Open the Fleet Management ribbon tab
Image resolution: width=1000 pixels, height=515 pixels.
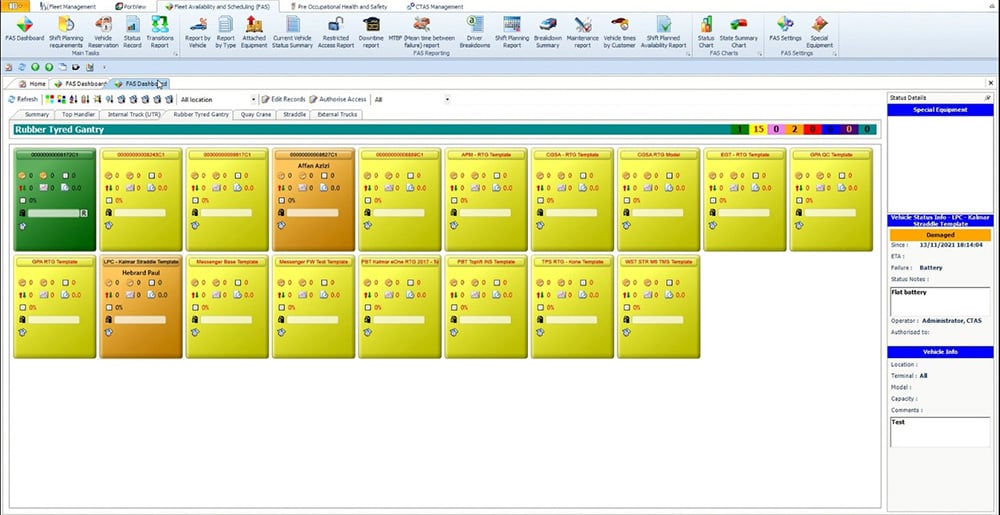pyautogui.click(x=68, y=6)
